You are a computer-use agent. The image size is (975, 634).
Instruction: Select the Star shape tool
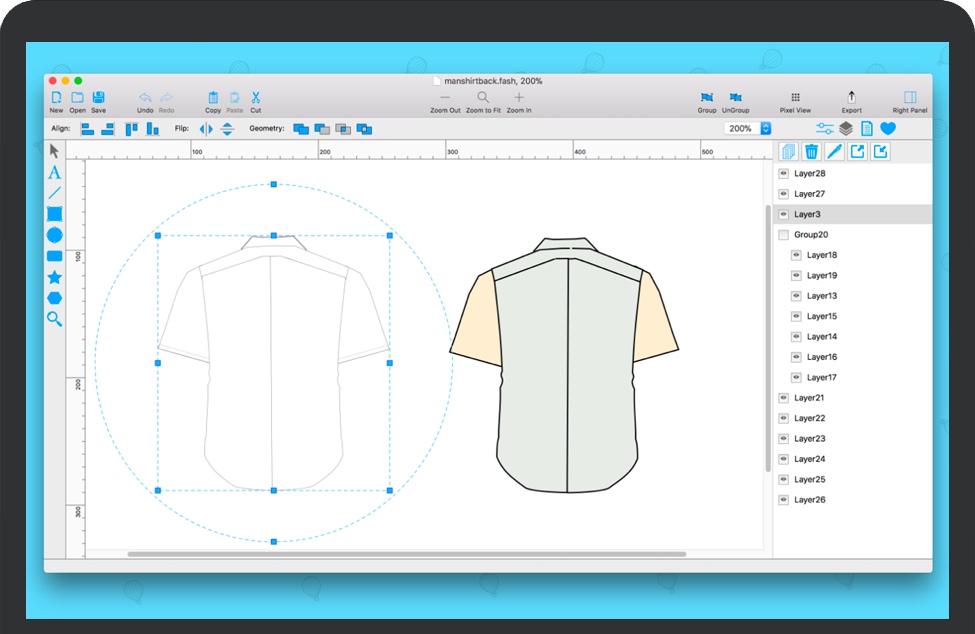(x=54, y=277)
